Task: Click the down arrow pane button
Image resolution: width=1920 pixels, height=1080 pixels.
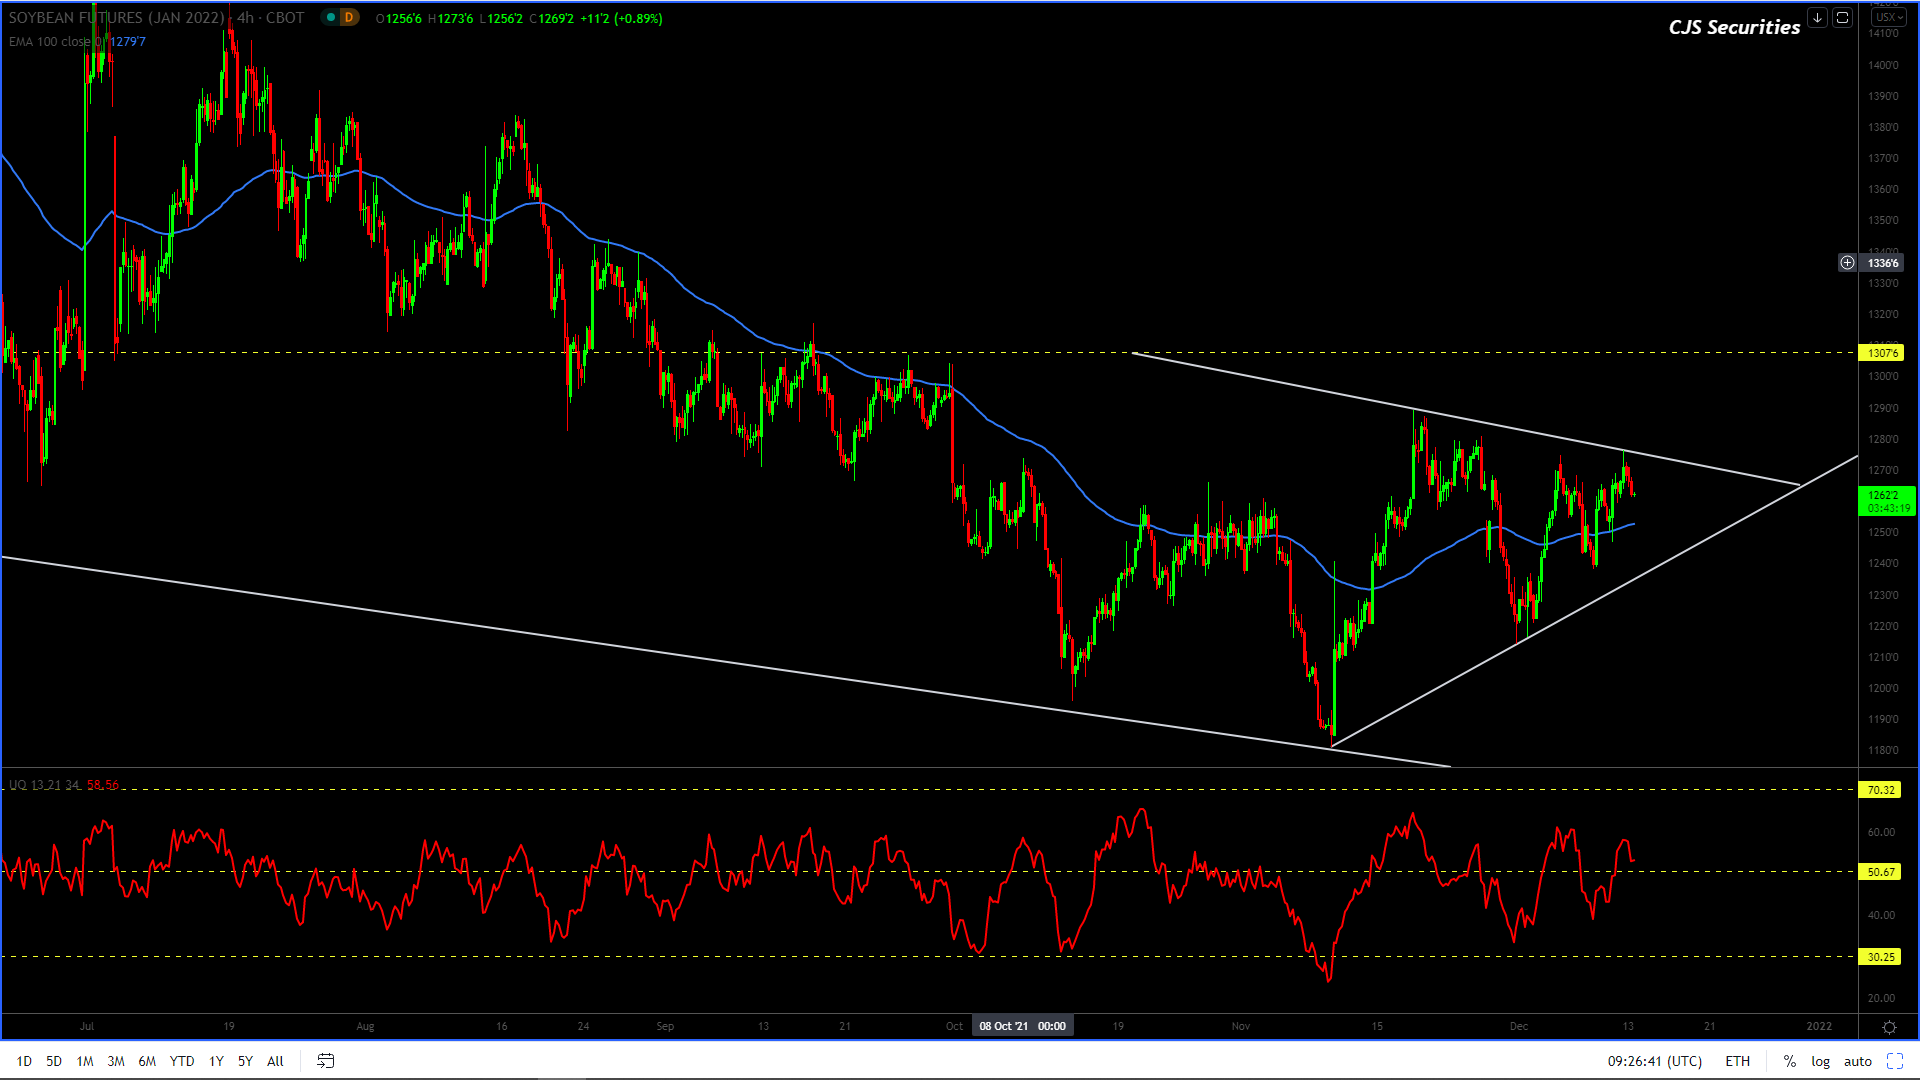Action: pos(1817,18)
